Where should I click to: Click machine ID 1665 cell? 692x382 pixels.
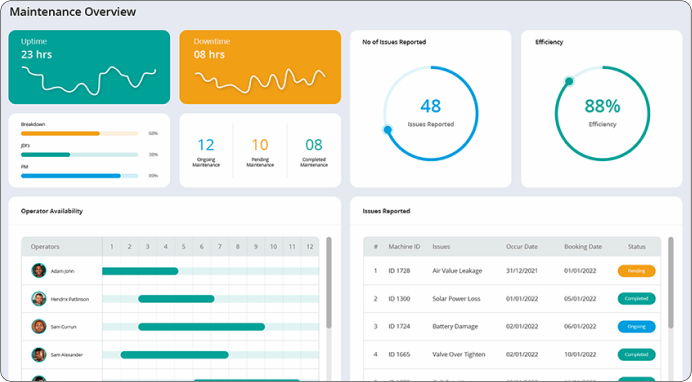[x=399, y=354]
